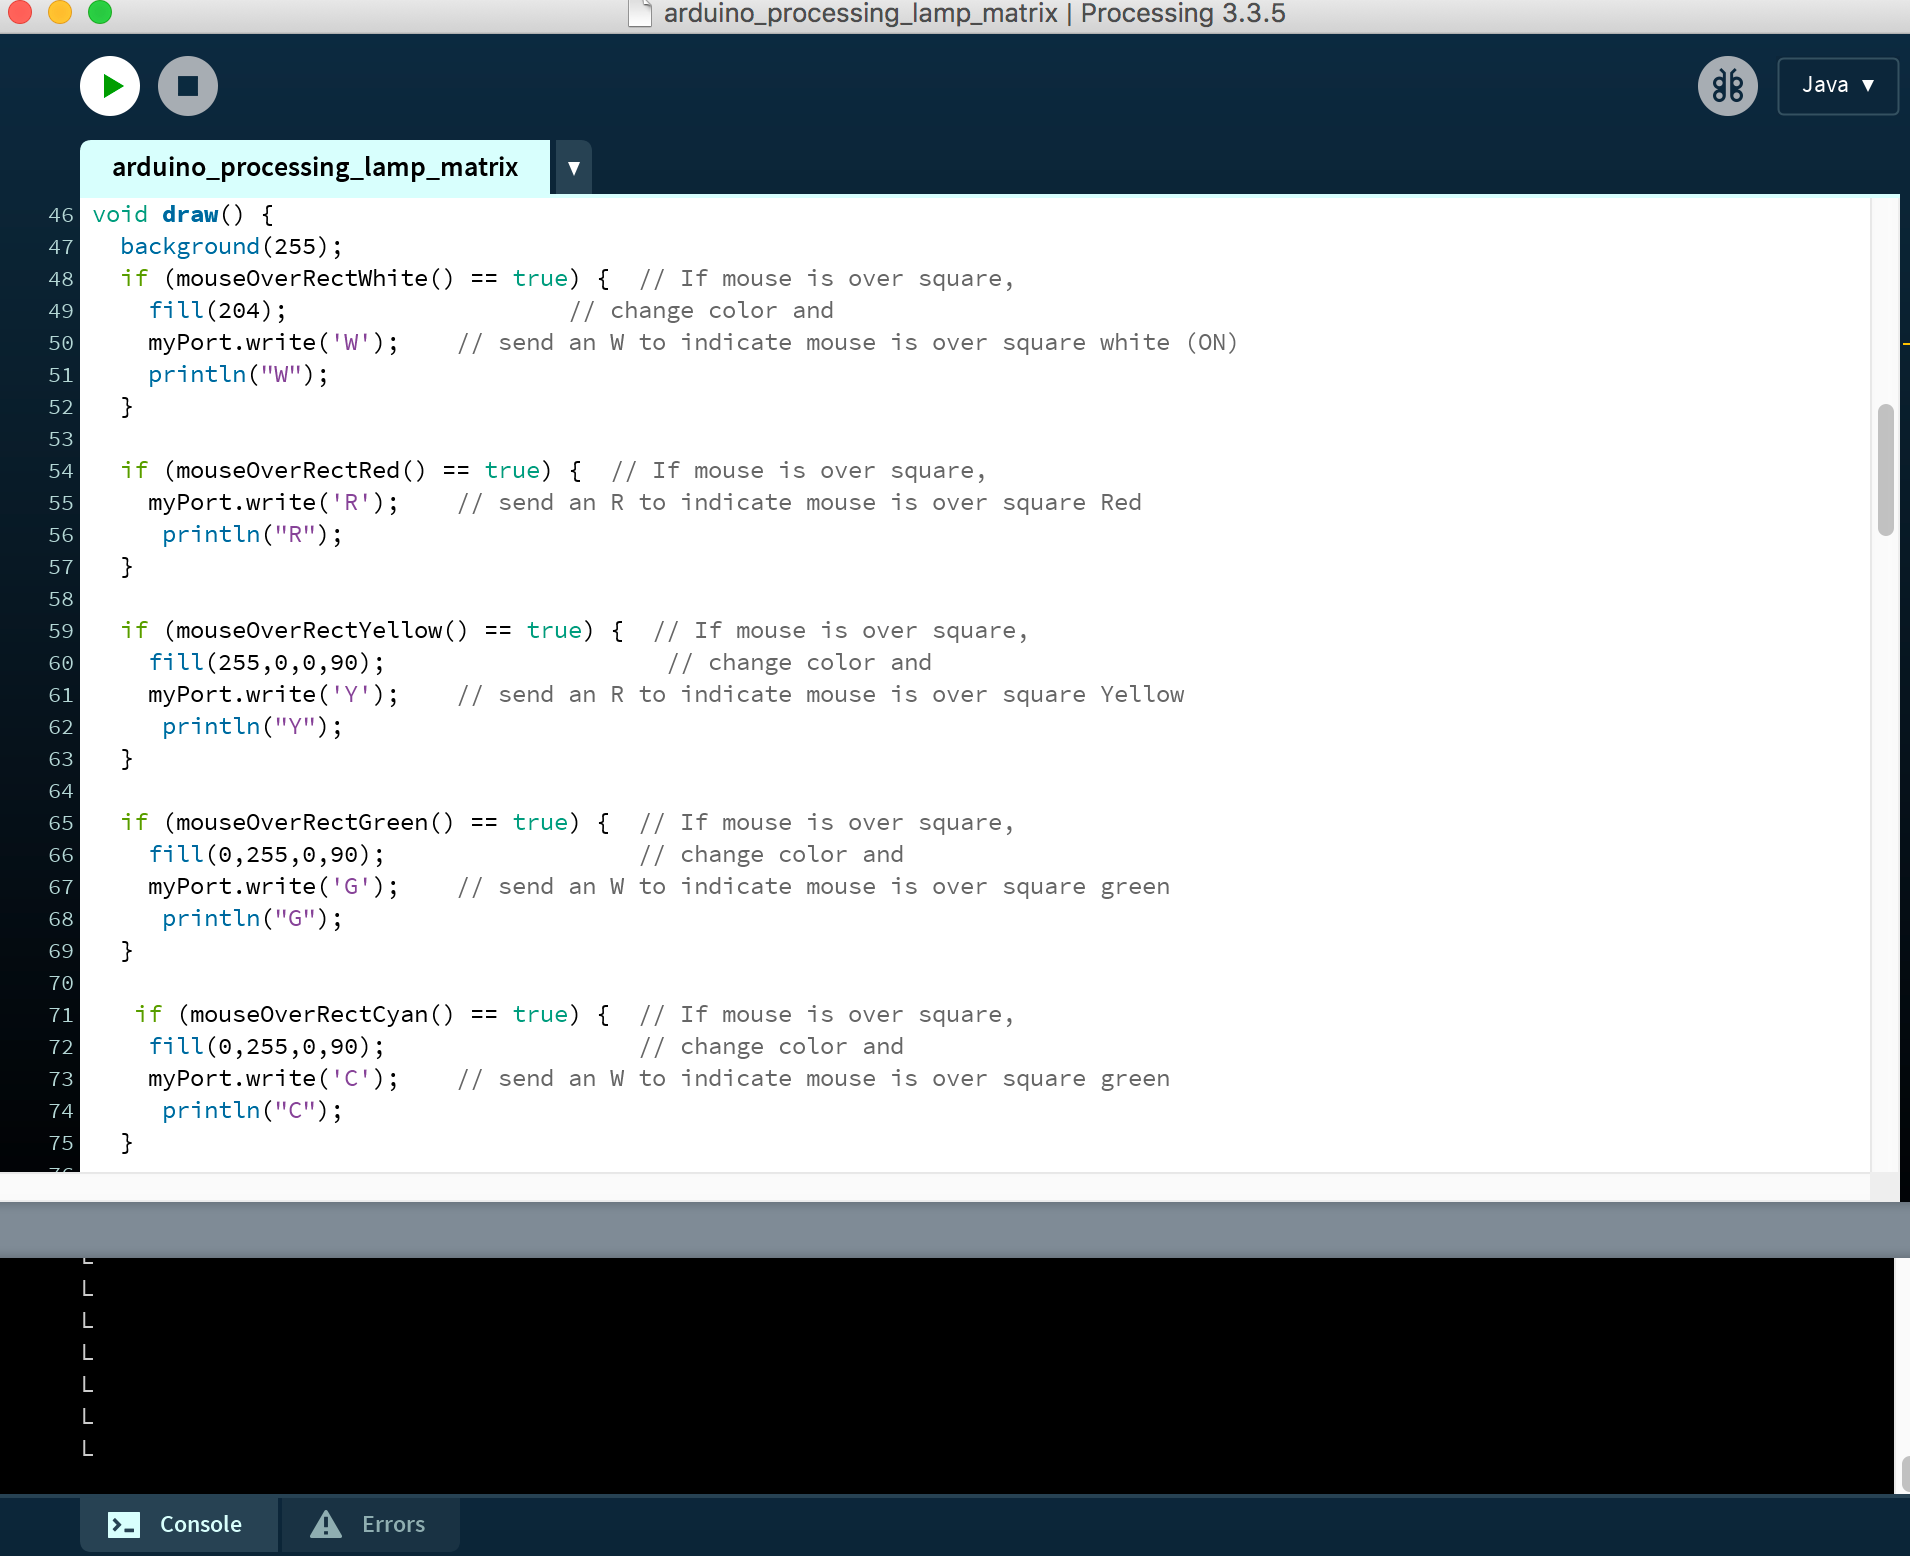Click 'mouseOverRectGreen()' condition
Screen dimensions: 1910x1556
pyautogui.click(x=315, y=822)
